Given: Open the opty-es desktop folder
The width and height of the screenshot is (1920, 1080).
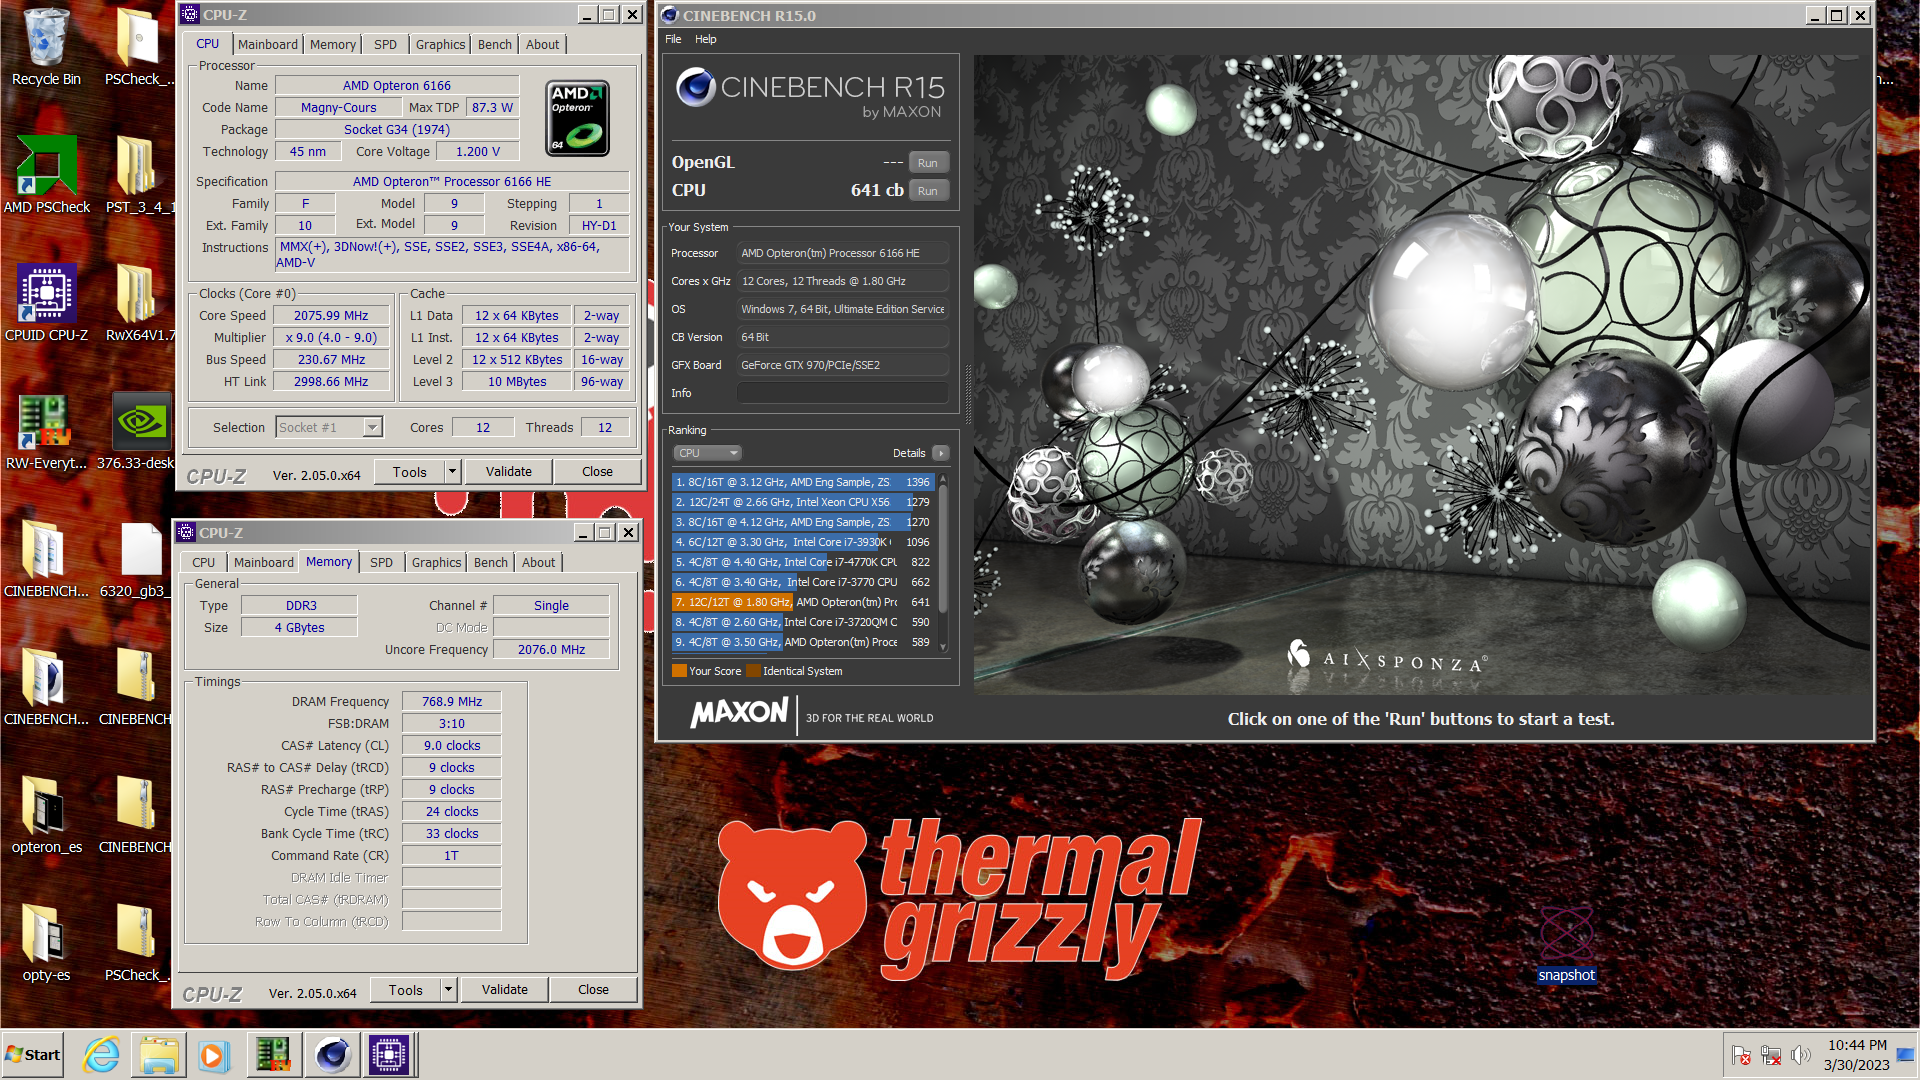Looking at the screenshot, I should pos(46,941).
